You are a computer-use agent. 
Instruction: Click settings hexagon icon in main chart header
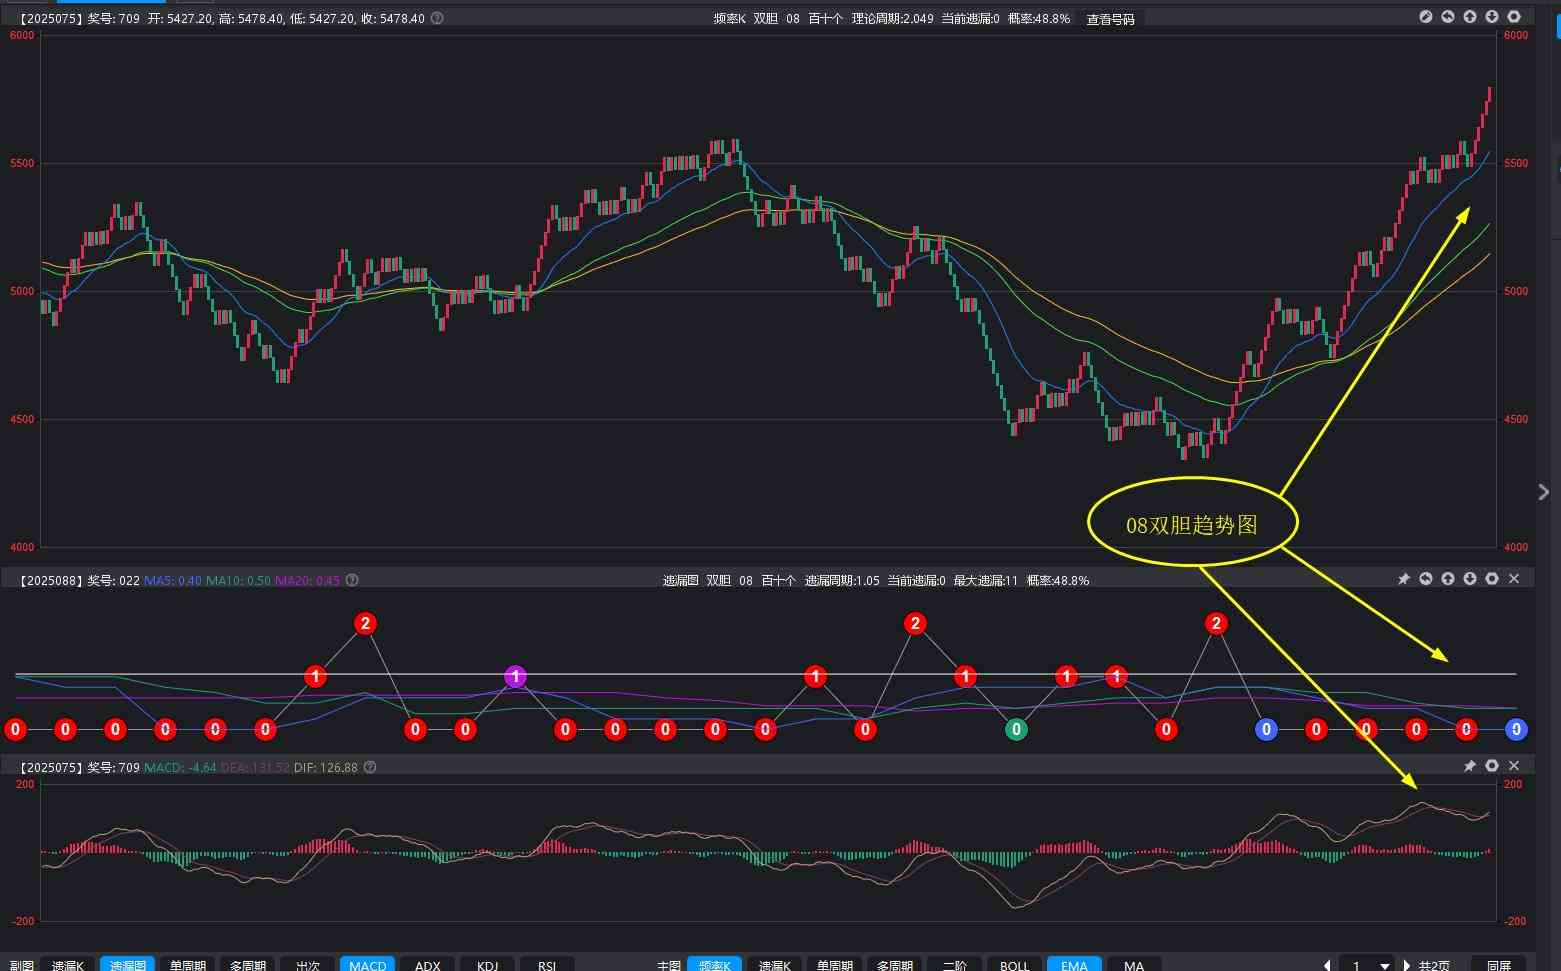point(1514,17)
